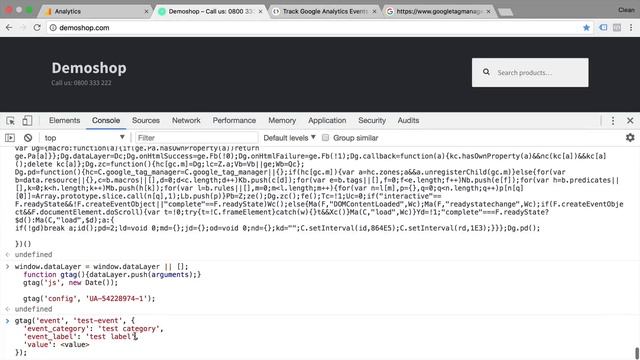The height and width of the screenshot is (360, 640).
Task: Clear the console output
Action: pyautogui.click(x=28, y=138)
